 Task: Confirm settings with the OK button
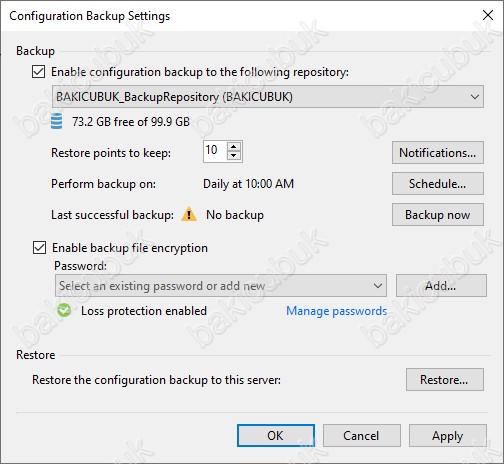click(x=276, y=436)
